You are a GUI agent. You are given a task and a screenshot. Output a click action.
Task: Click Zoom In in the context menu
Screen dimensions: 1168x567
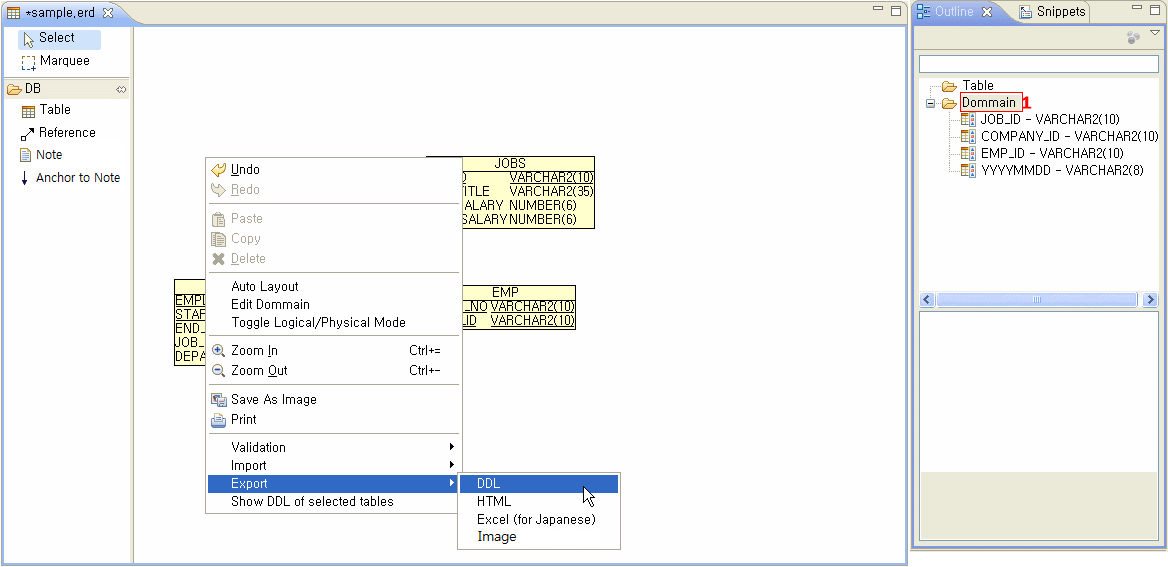tap(254, 351)
